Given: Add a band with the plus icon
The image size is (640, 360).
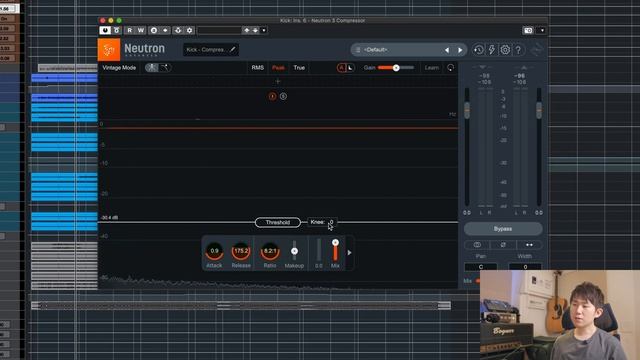Looking at the screenshot, I should [x=278, y=81].
